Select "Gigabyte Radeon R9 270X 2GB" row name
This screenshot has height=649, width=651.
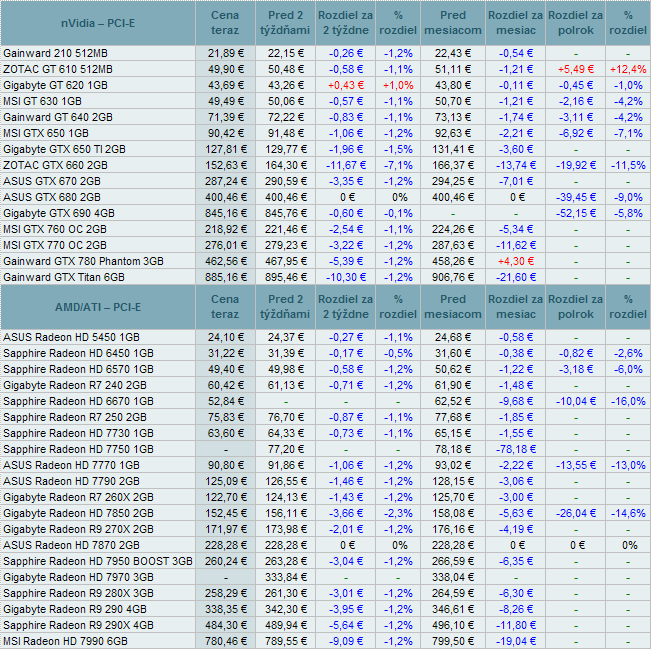78,529
